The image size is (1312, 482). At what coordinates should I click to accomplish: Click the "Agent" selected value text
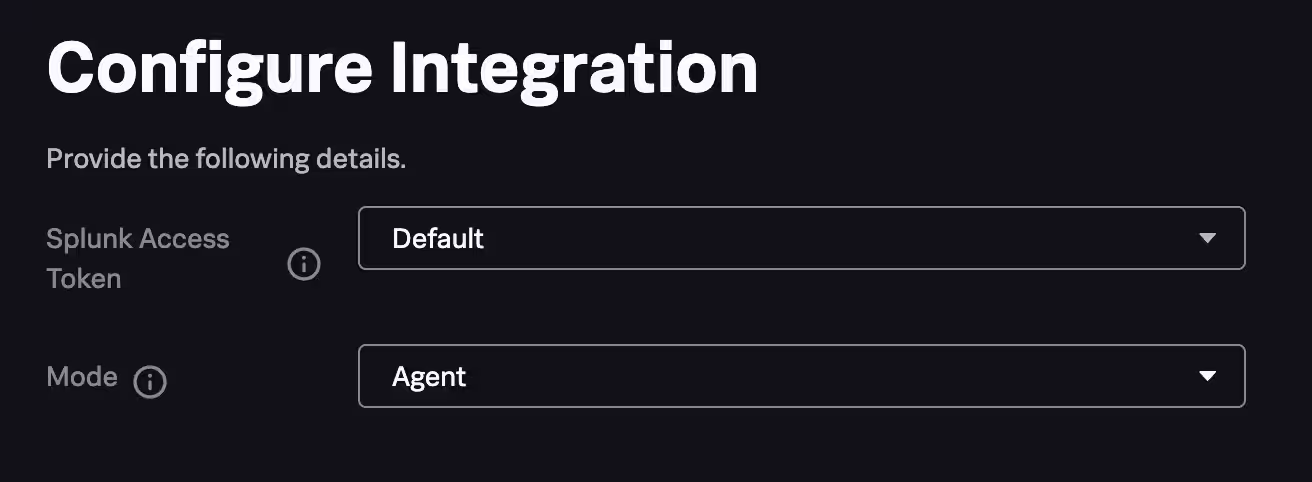pos(429,376)
